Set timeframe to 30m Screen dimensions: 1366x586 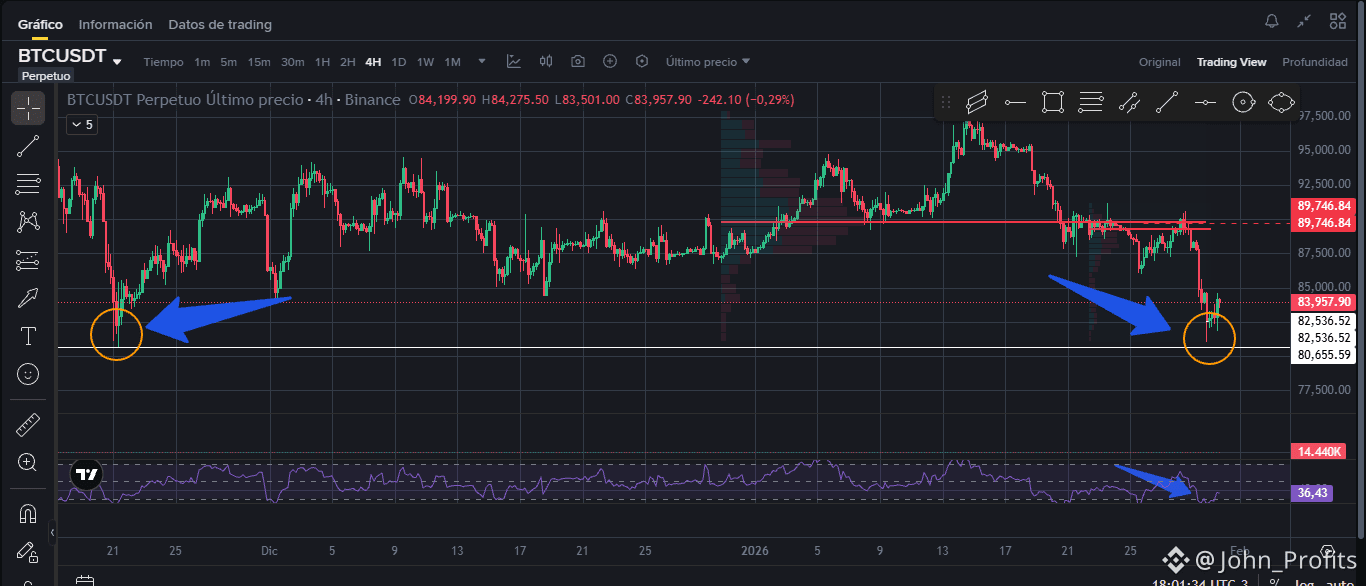pos(292,62)
